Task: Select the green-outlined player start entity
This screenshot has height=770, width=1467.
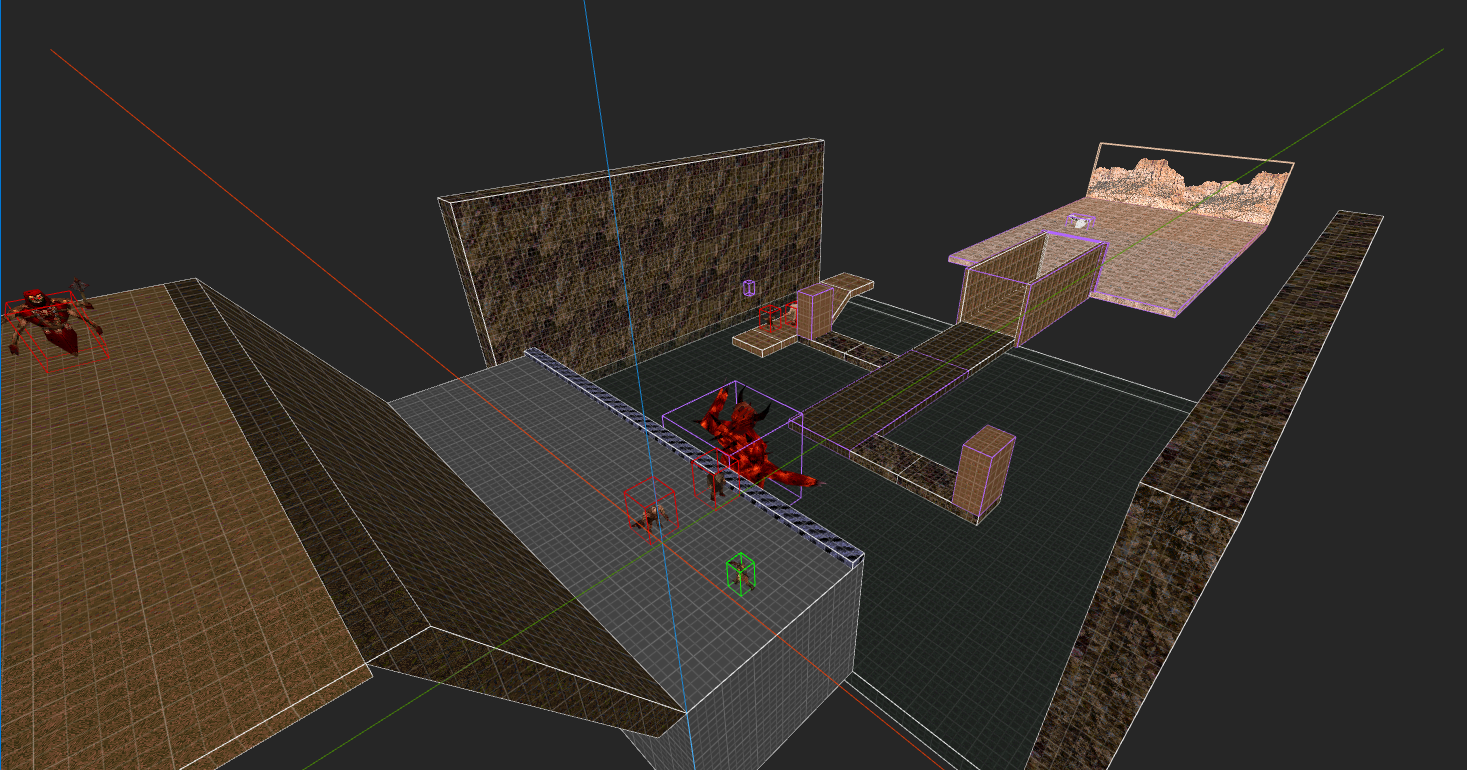Action: tap(740, 574)
